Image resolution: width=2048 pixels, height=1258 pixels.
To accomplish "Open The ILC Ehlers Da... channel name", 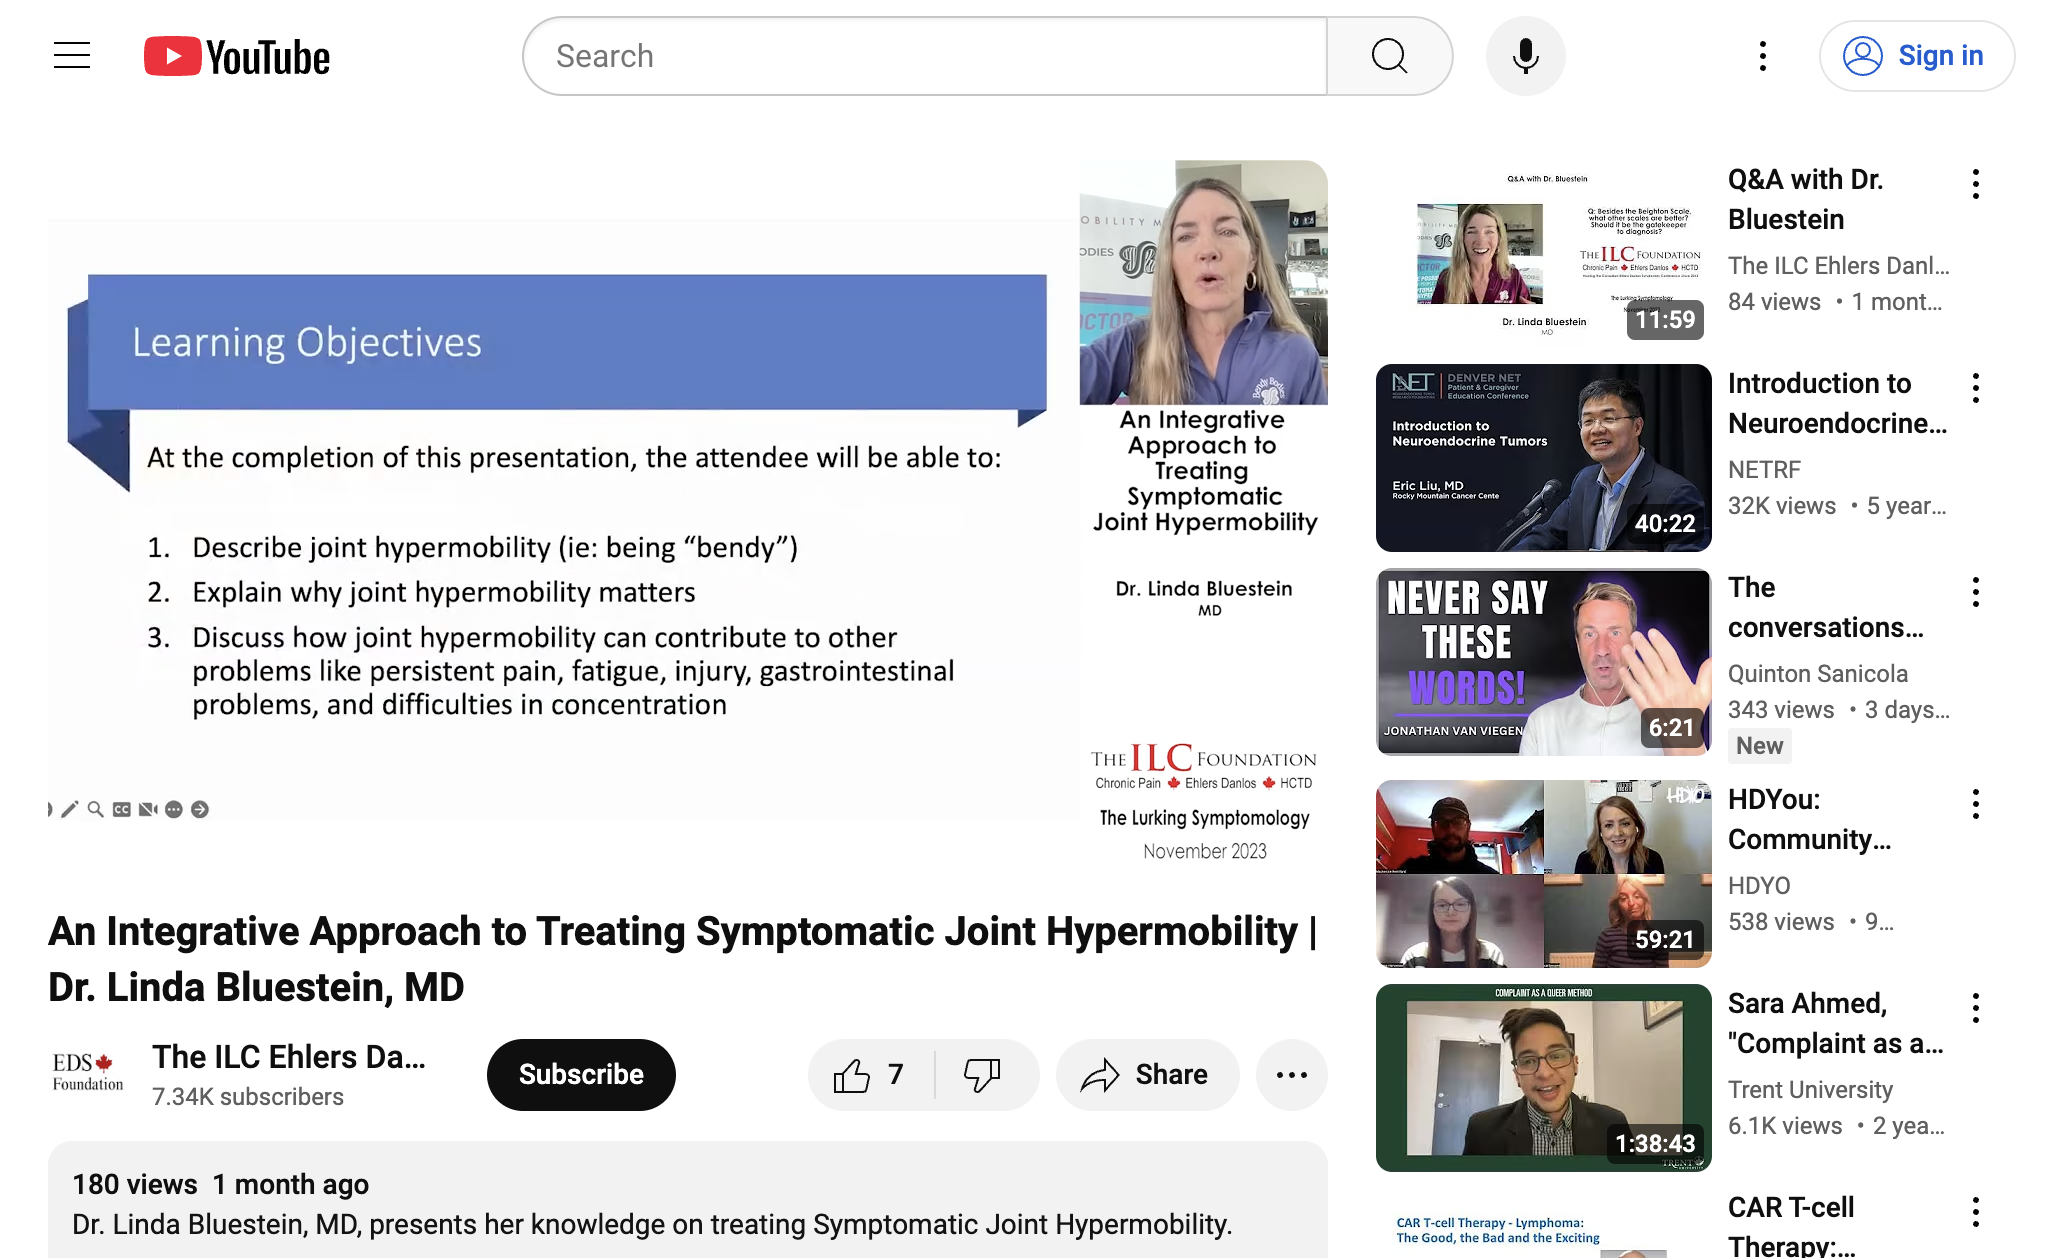I will [x=289, y=1056].
